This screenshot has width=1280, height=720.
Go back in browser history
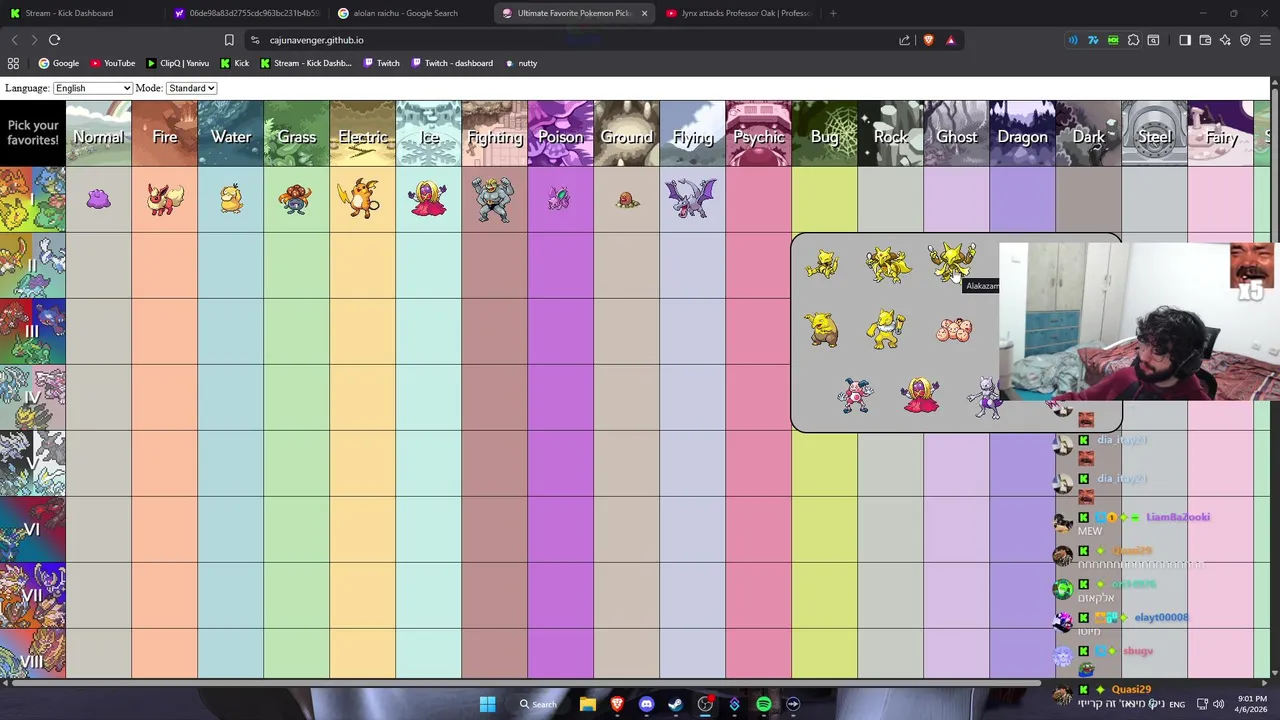[x=14, y=40]
